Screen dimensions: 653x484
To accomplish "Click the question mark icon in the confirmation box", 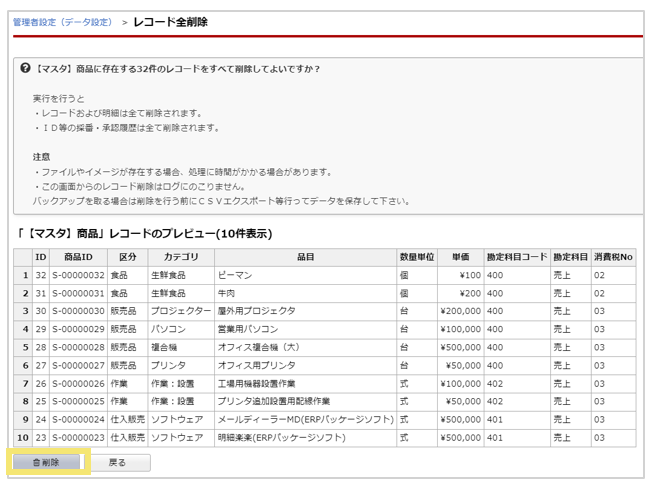I will pyautogui.click(x=25, y=69).
